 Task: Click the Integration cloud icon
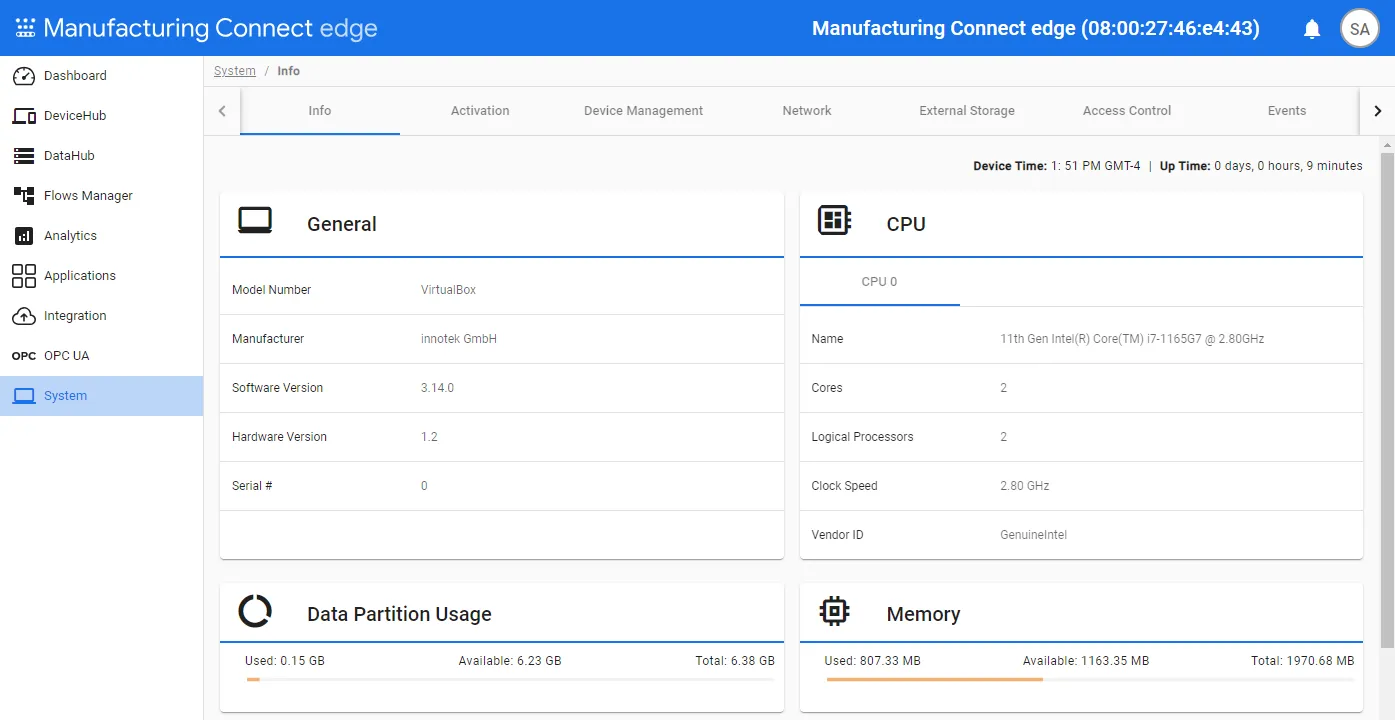coord(24,316)
